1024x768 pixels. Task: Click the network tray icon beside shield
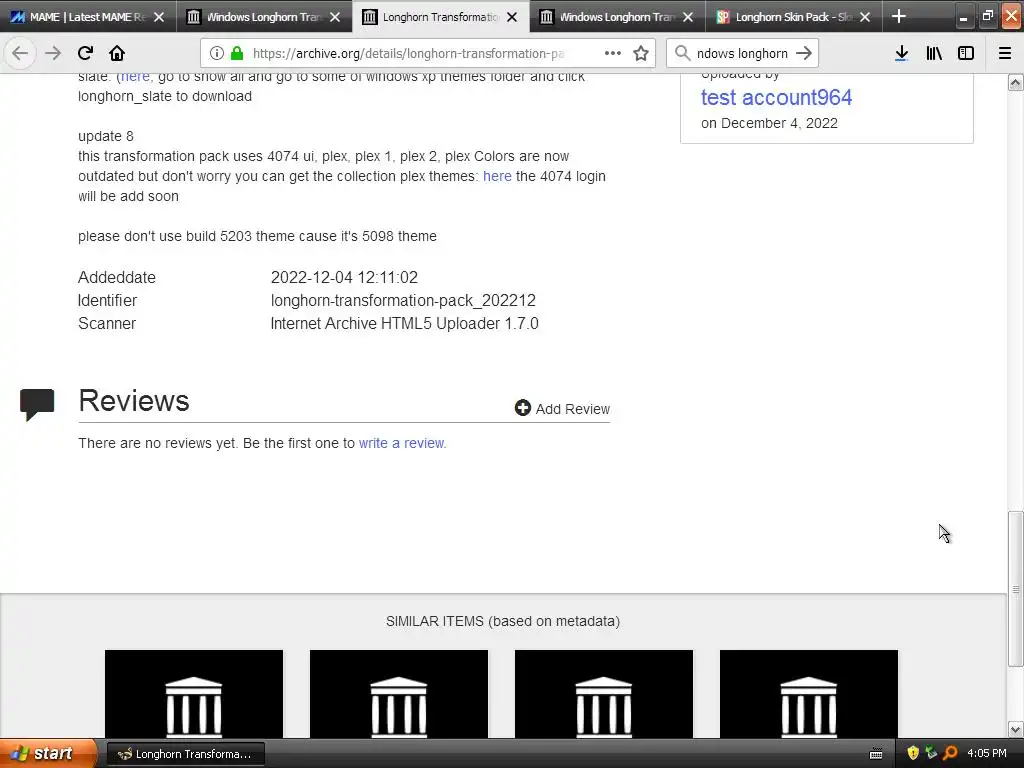click(932, 754)
